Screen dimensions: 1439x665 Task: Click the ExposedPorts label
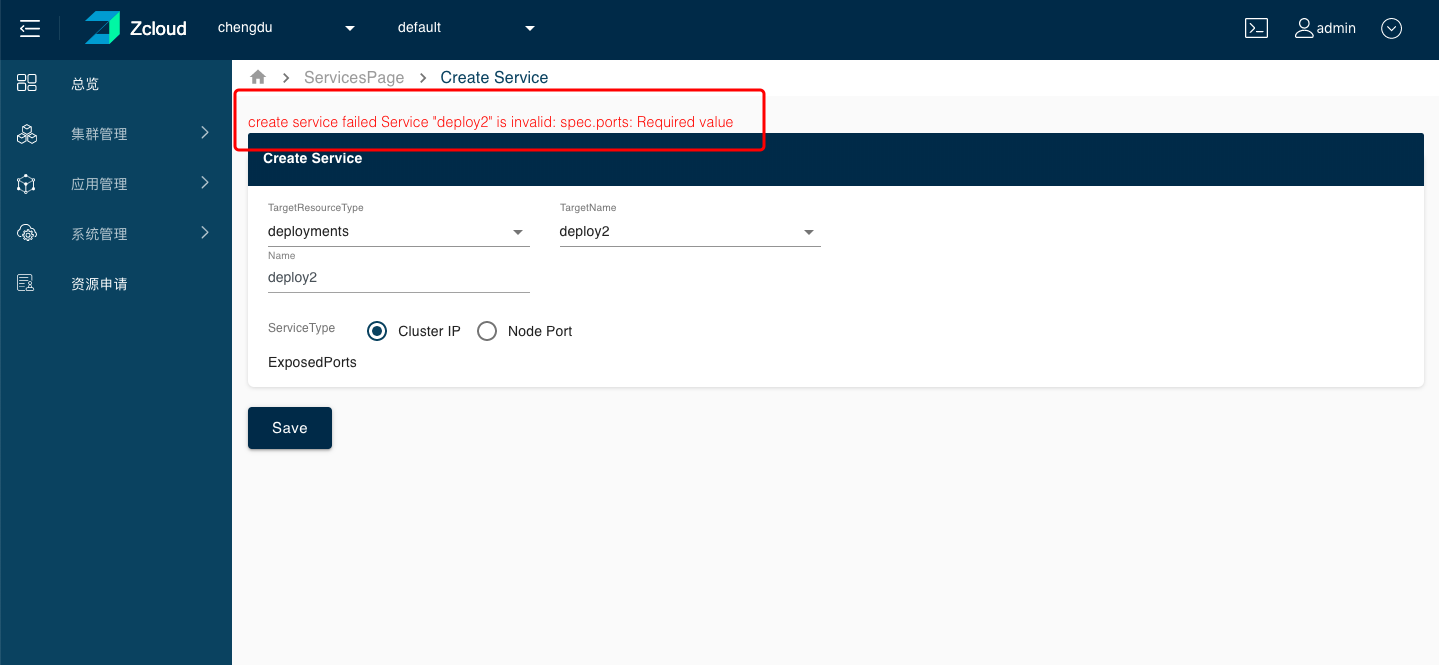[312, 362]
